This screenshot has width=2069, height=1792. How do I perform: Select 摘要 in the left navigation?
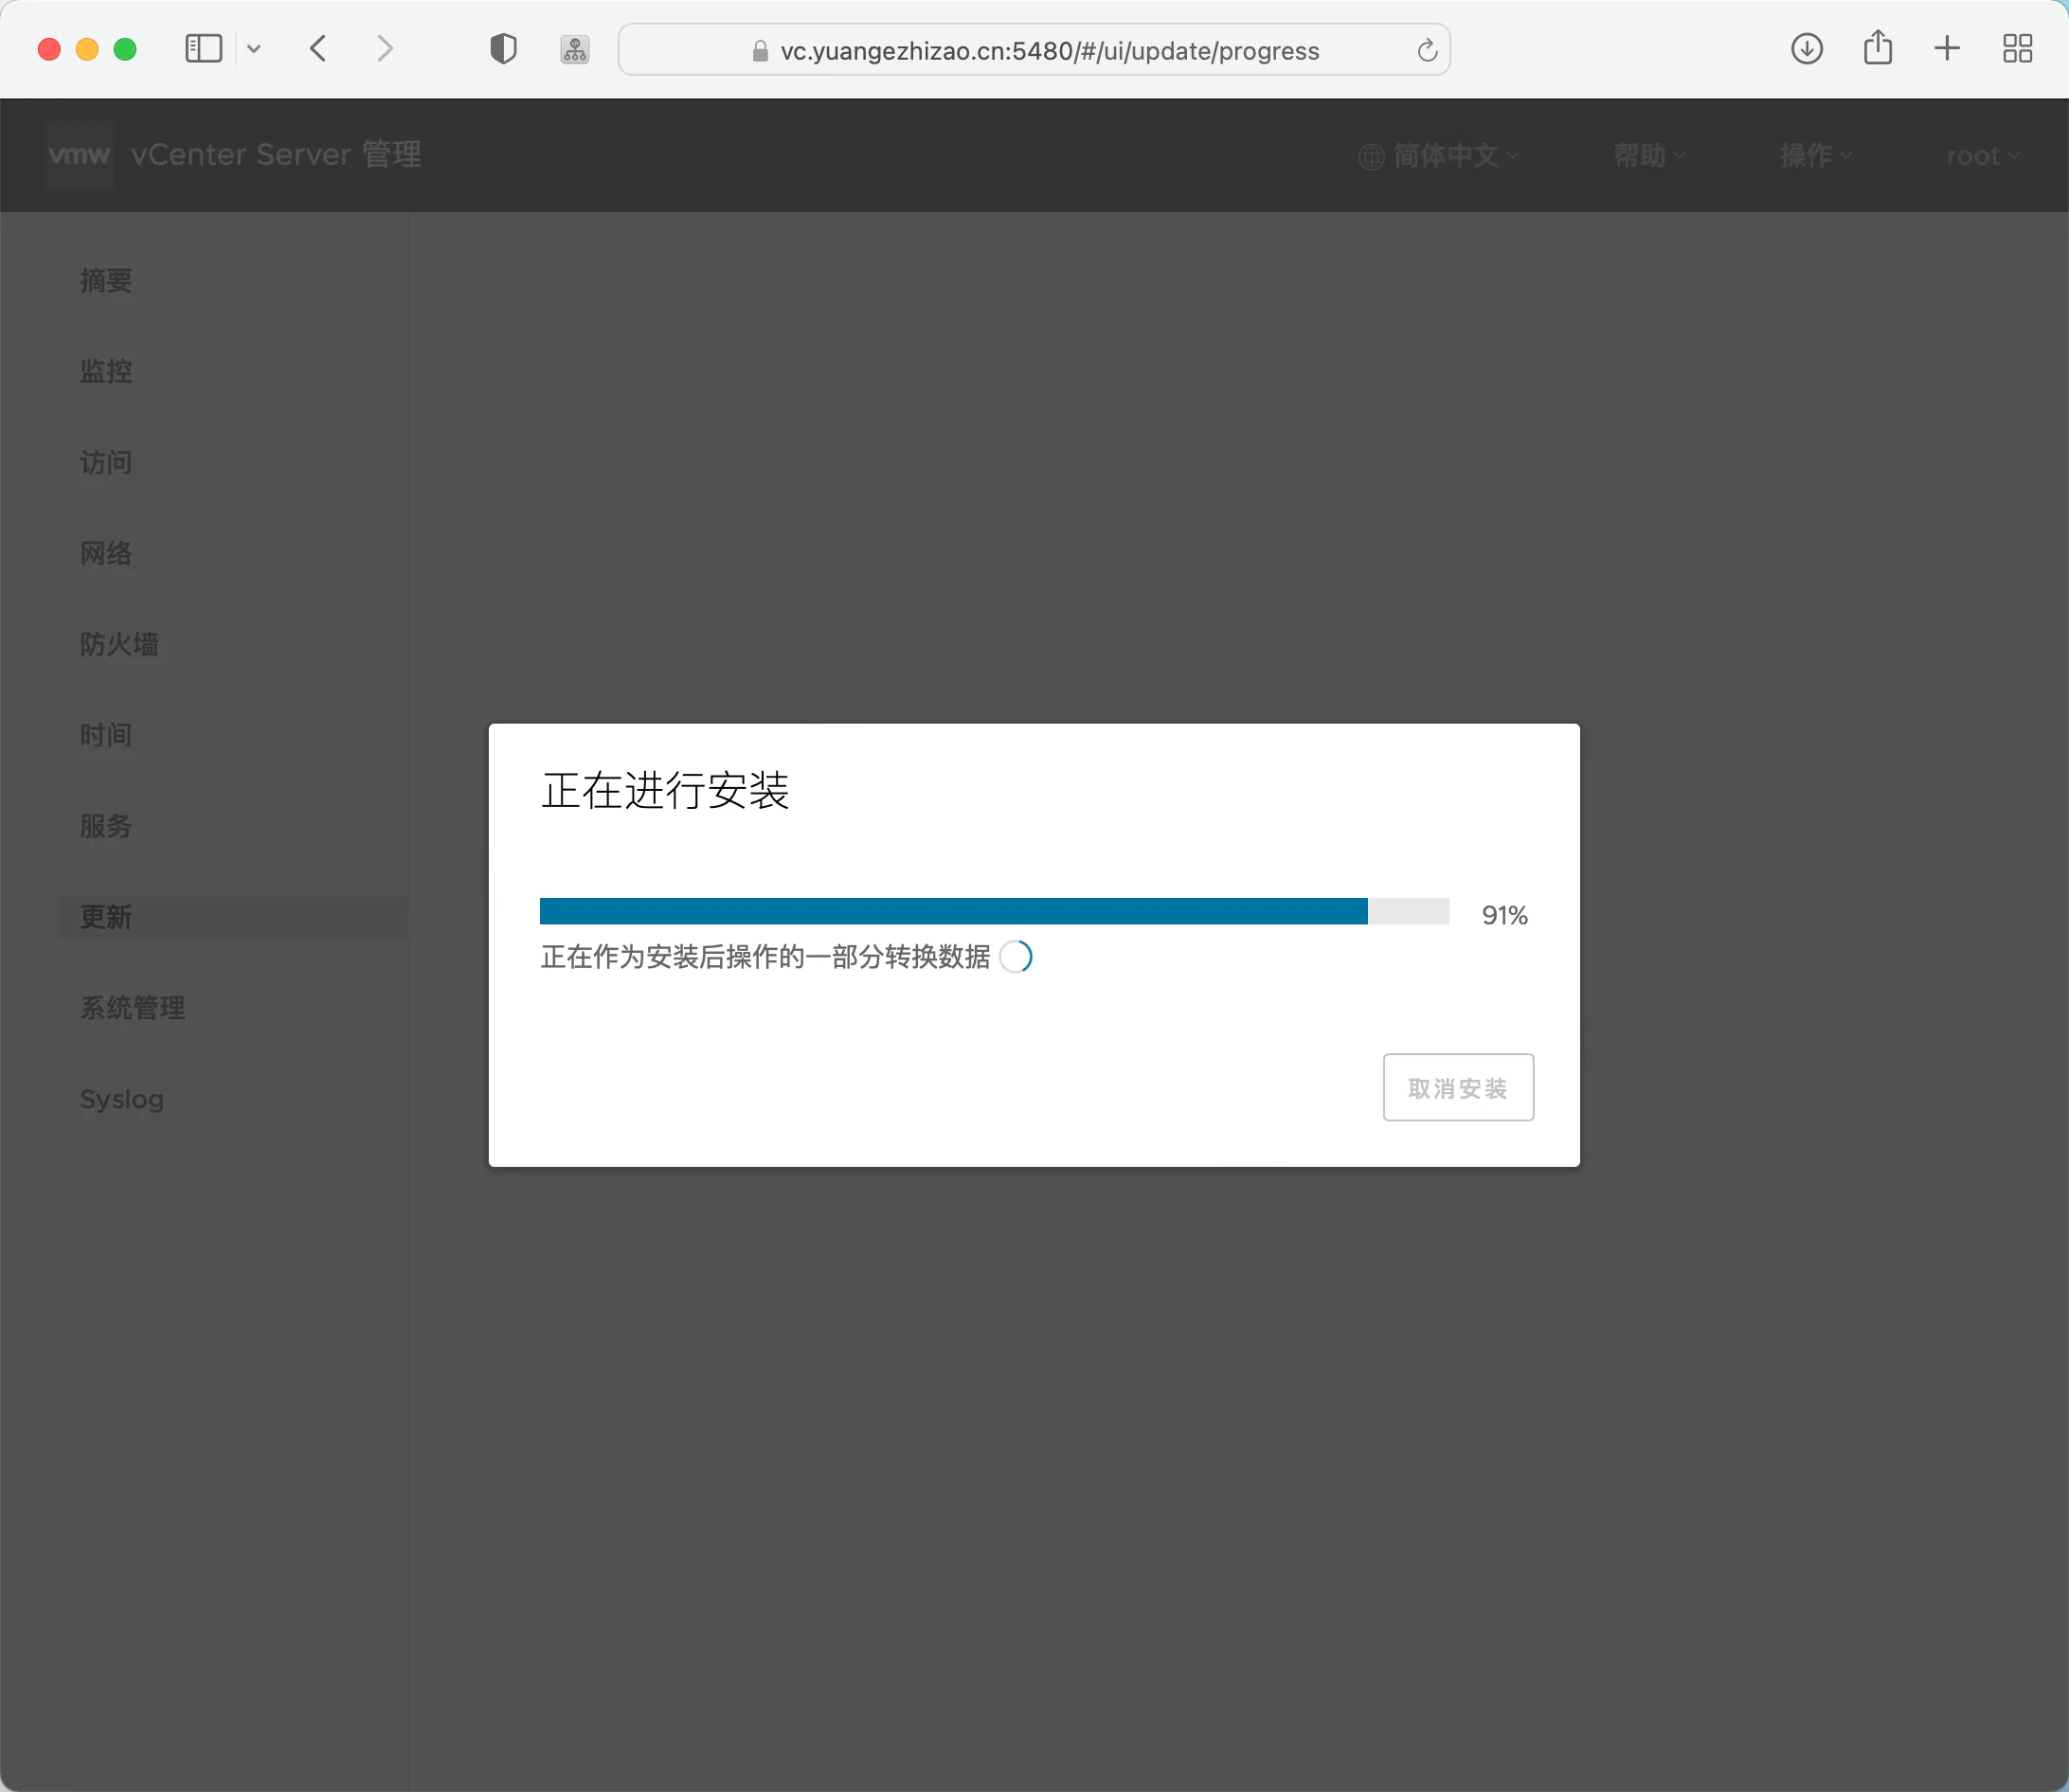point(106,281)
